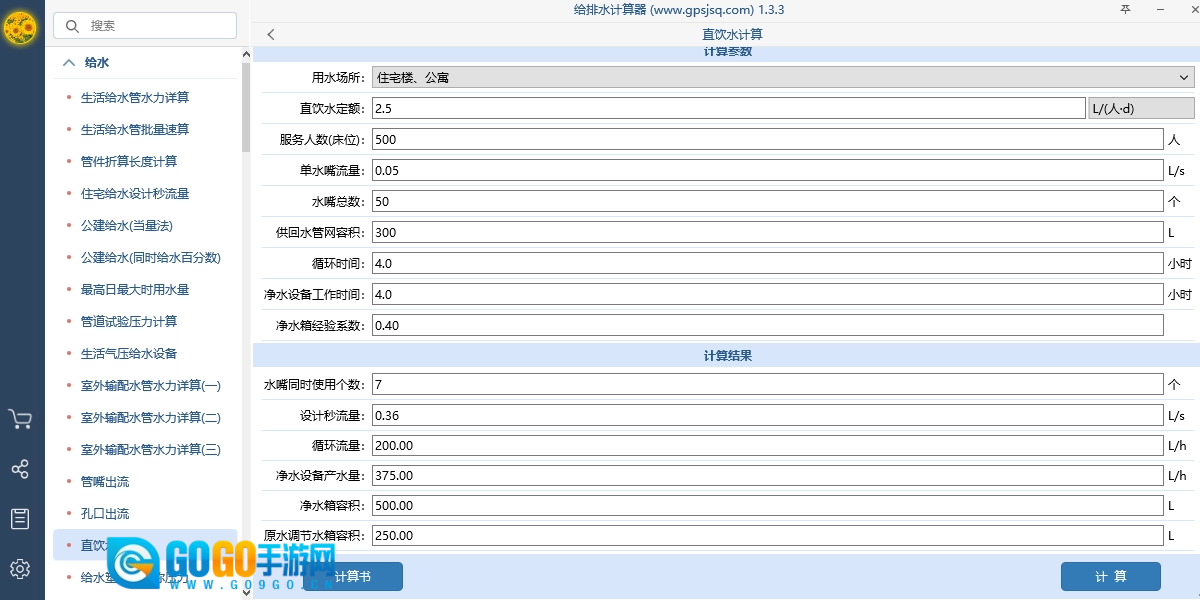Select 管道试验压力计算 menu entry
Image resolution: width=1200 pixels, height=600 pixels.
[129, 322]
